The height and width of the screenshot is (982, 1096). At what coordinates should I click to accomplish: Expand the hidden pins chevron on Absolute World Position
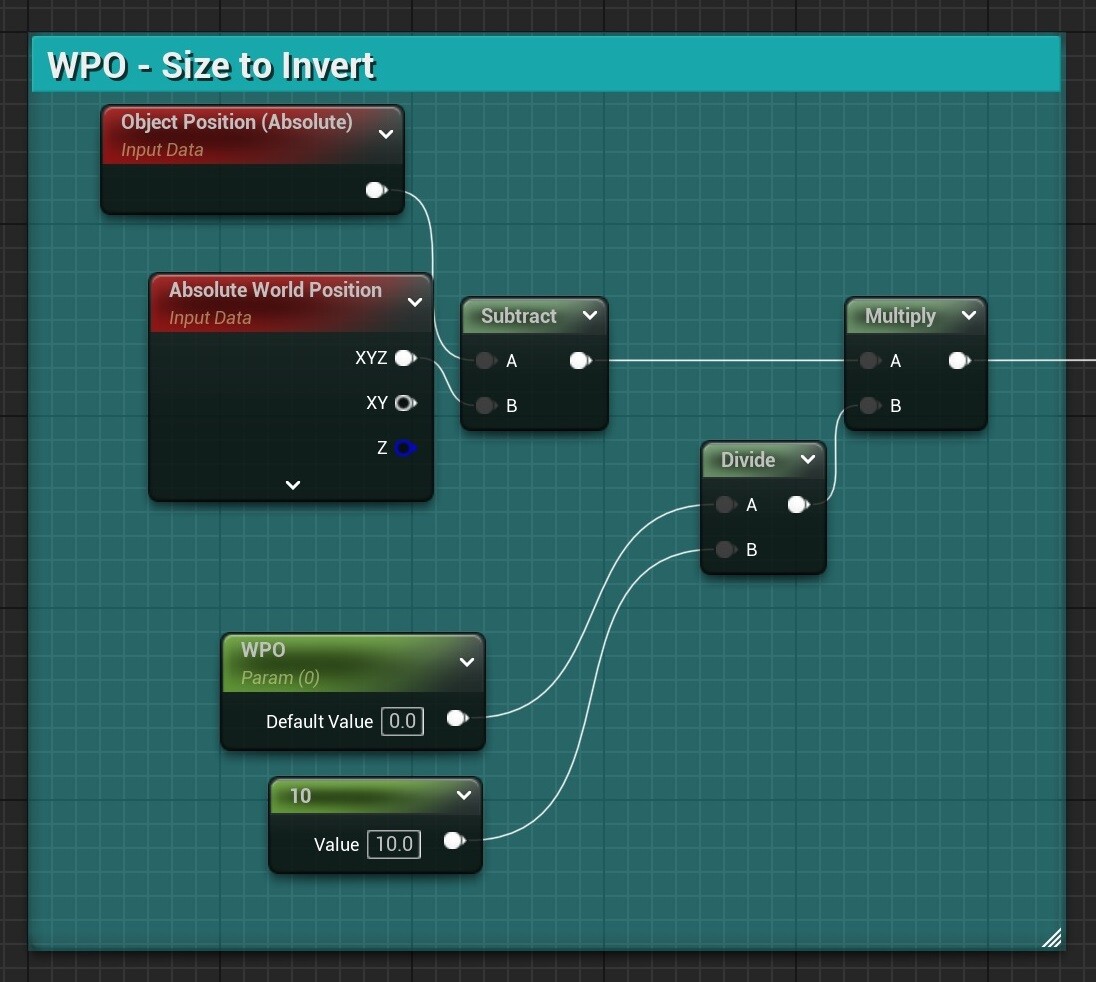click(x=291, y=485)
